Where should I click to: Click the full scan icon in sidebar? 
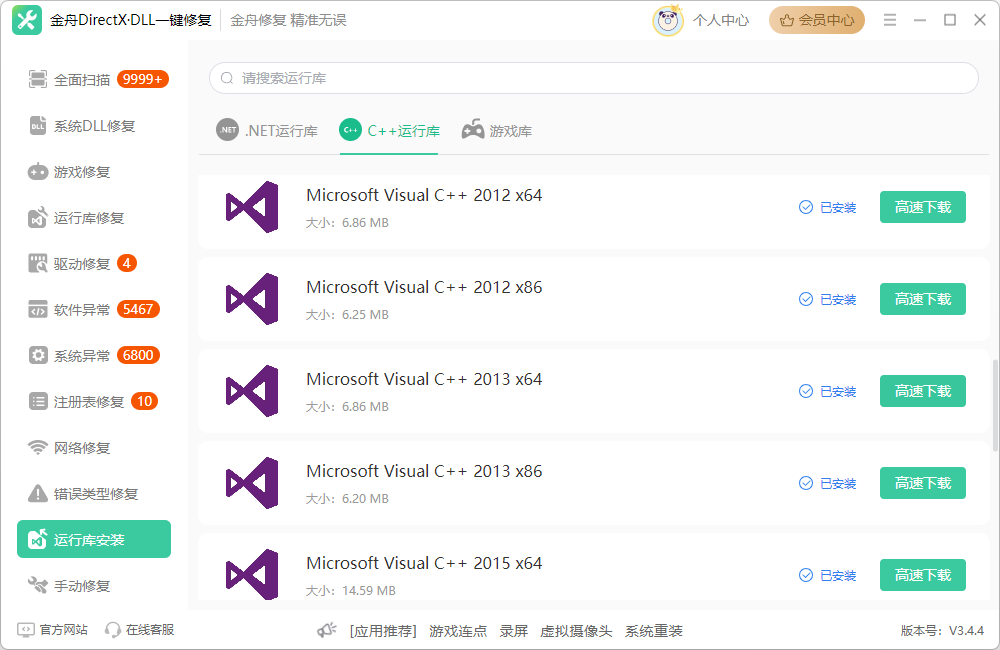coord(38,79)
